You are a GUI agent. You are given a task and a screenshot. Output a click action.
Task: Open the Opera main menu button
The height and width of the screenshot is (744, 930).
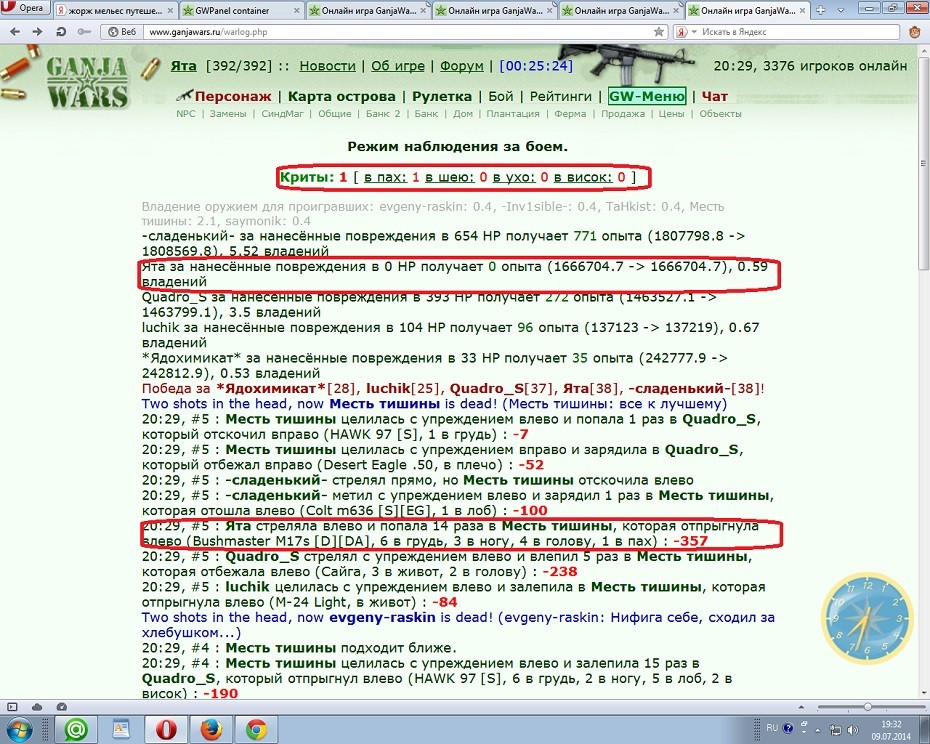coord(25,8)
